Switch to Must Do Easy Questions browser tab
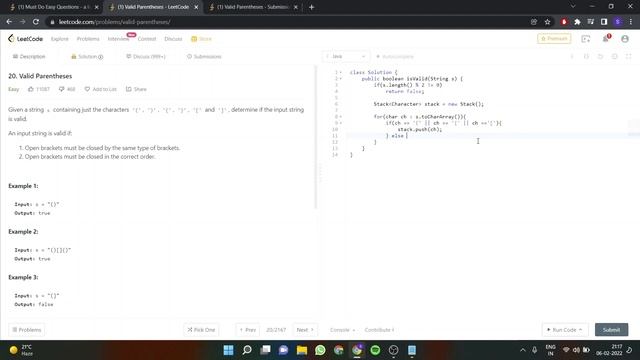 pos(54,7)
